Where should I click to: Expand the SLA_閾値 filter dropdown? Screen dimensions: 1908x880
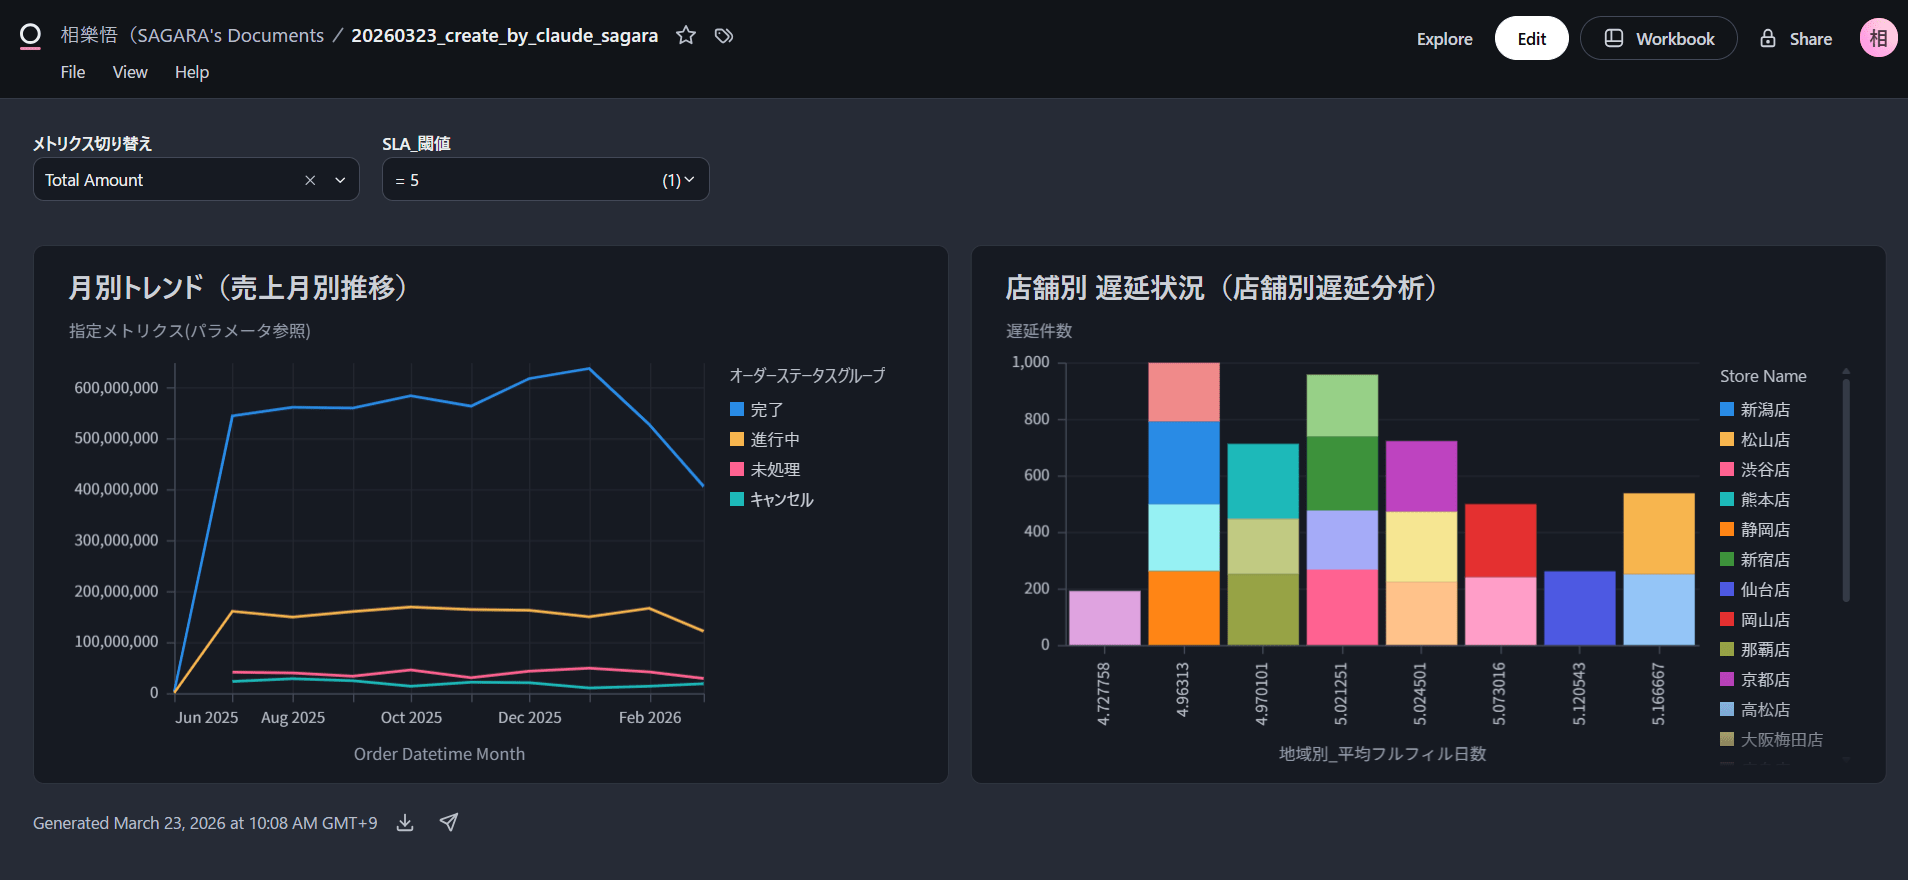688,180
